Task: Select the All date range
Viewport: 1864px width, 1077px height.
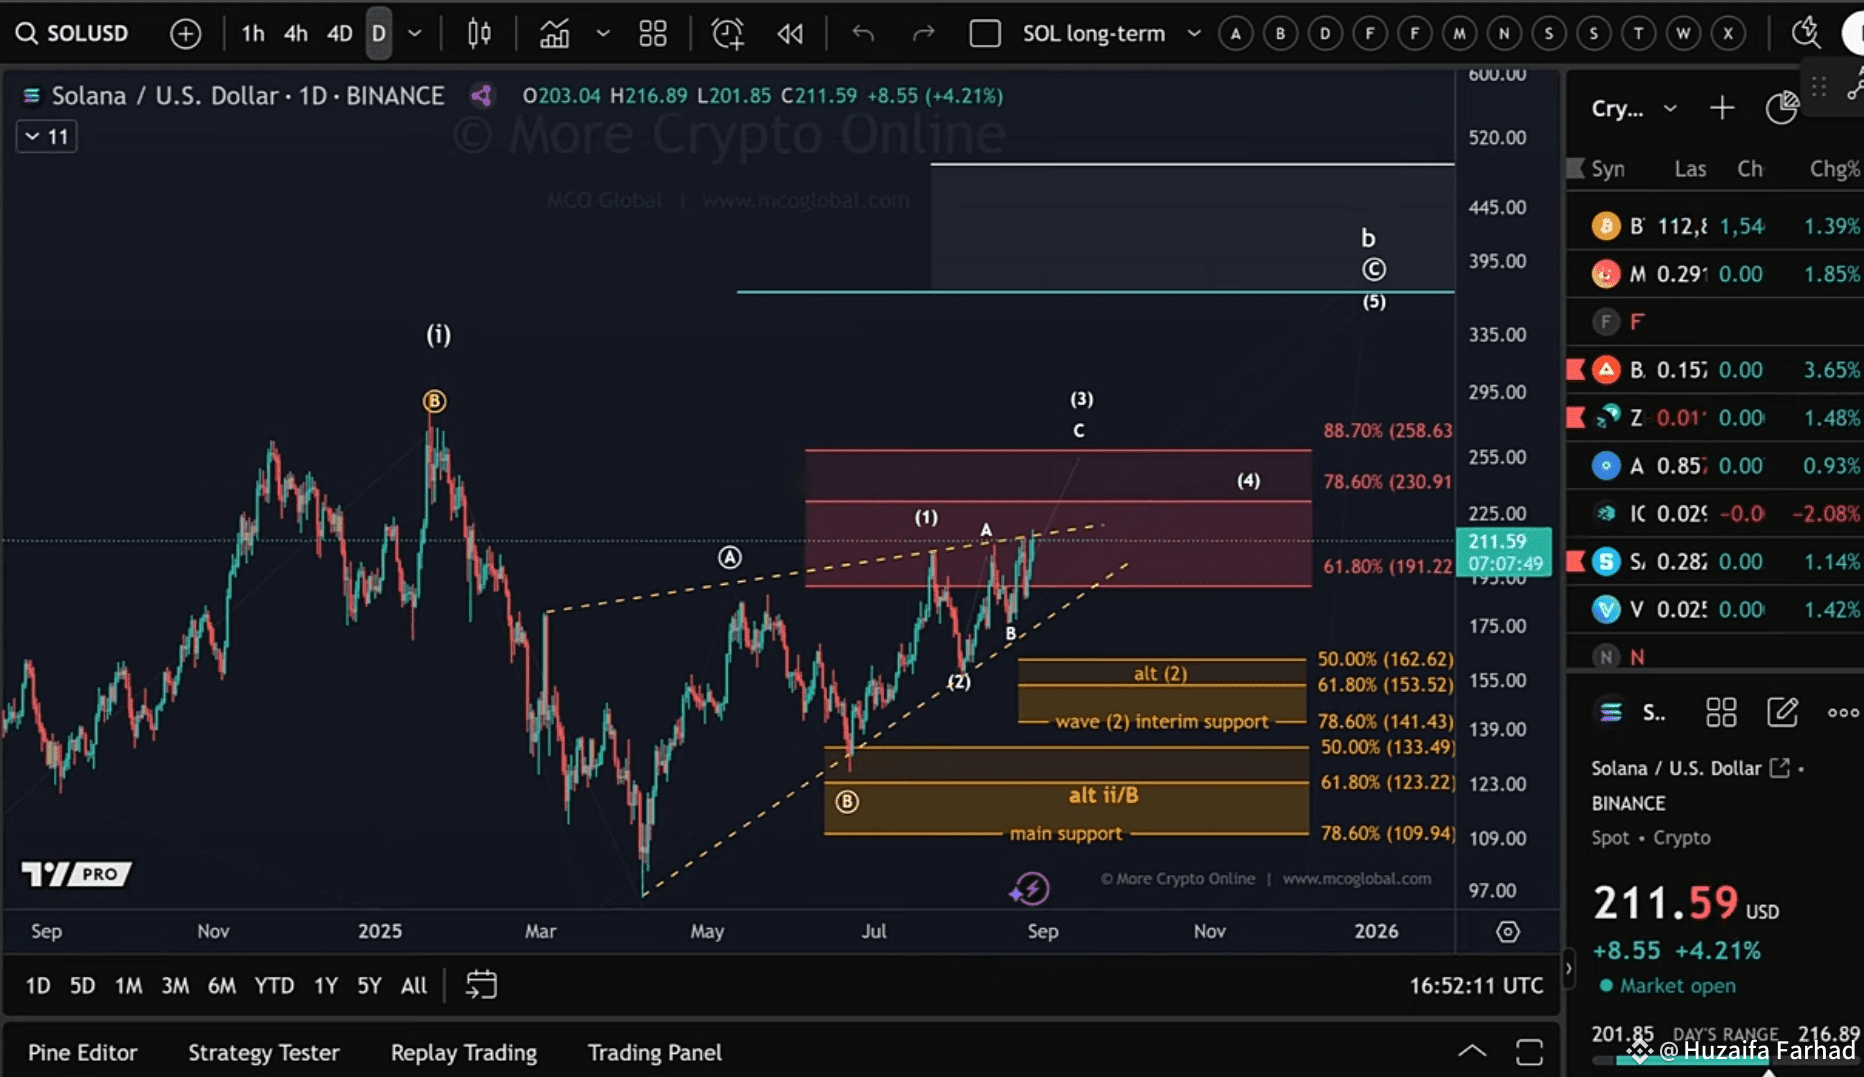Action: [414, 985]
